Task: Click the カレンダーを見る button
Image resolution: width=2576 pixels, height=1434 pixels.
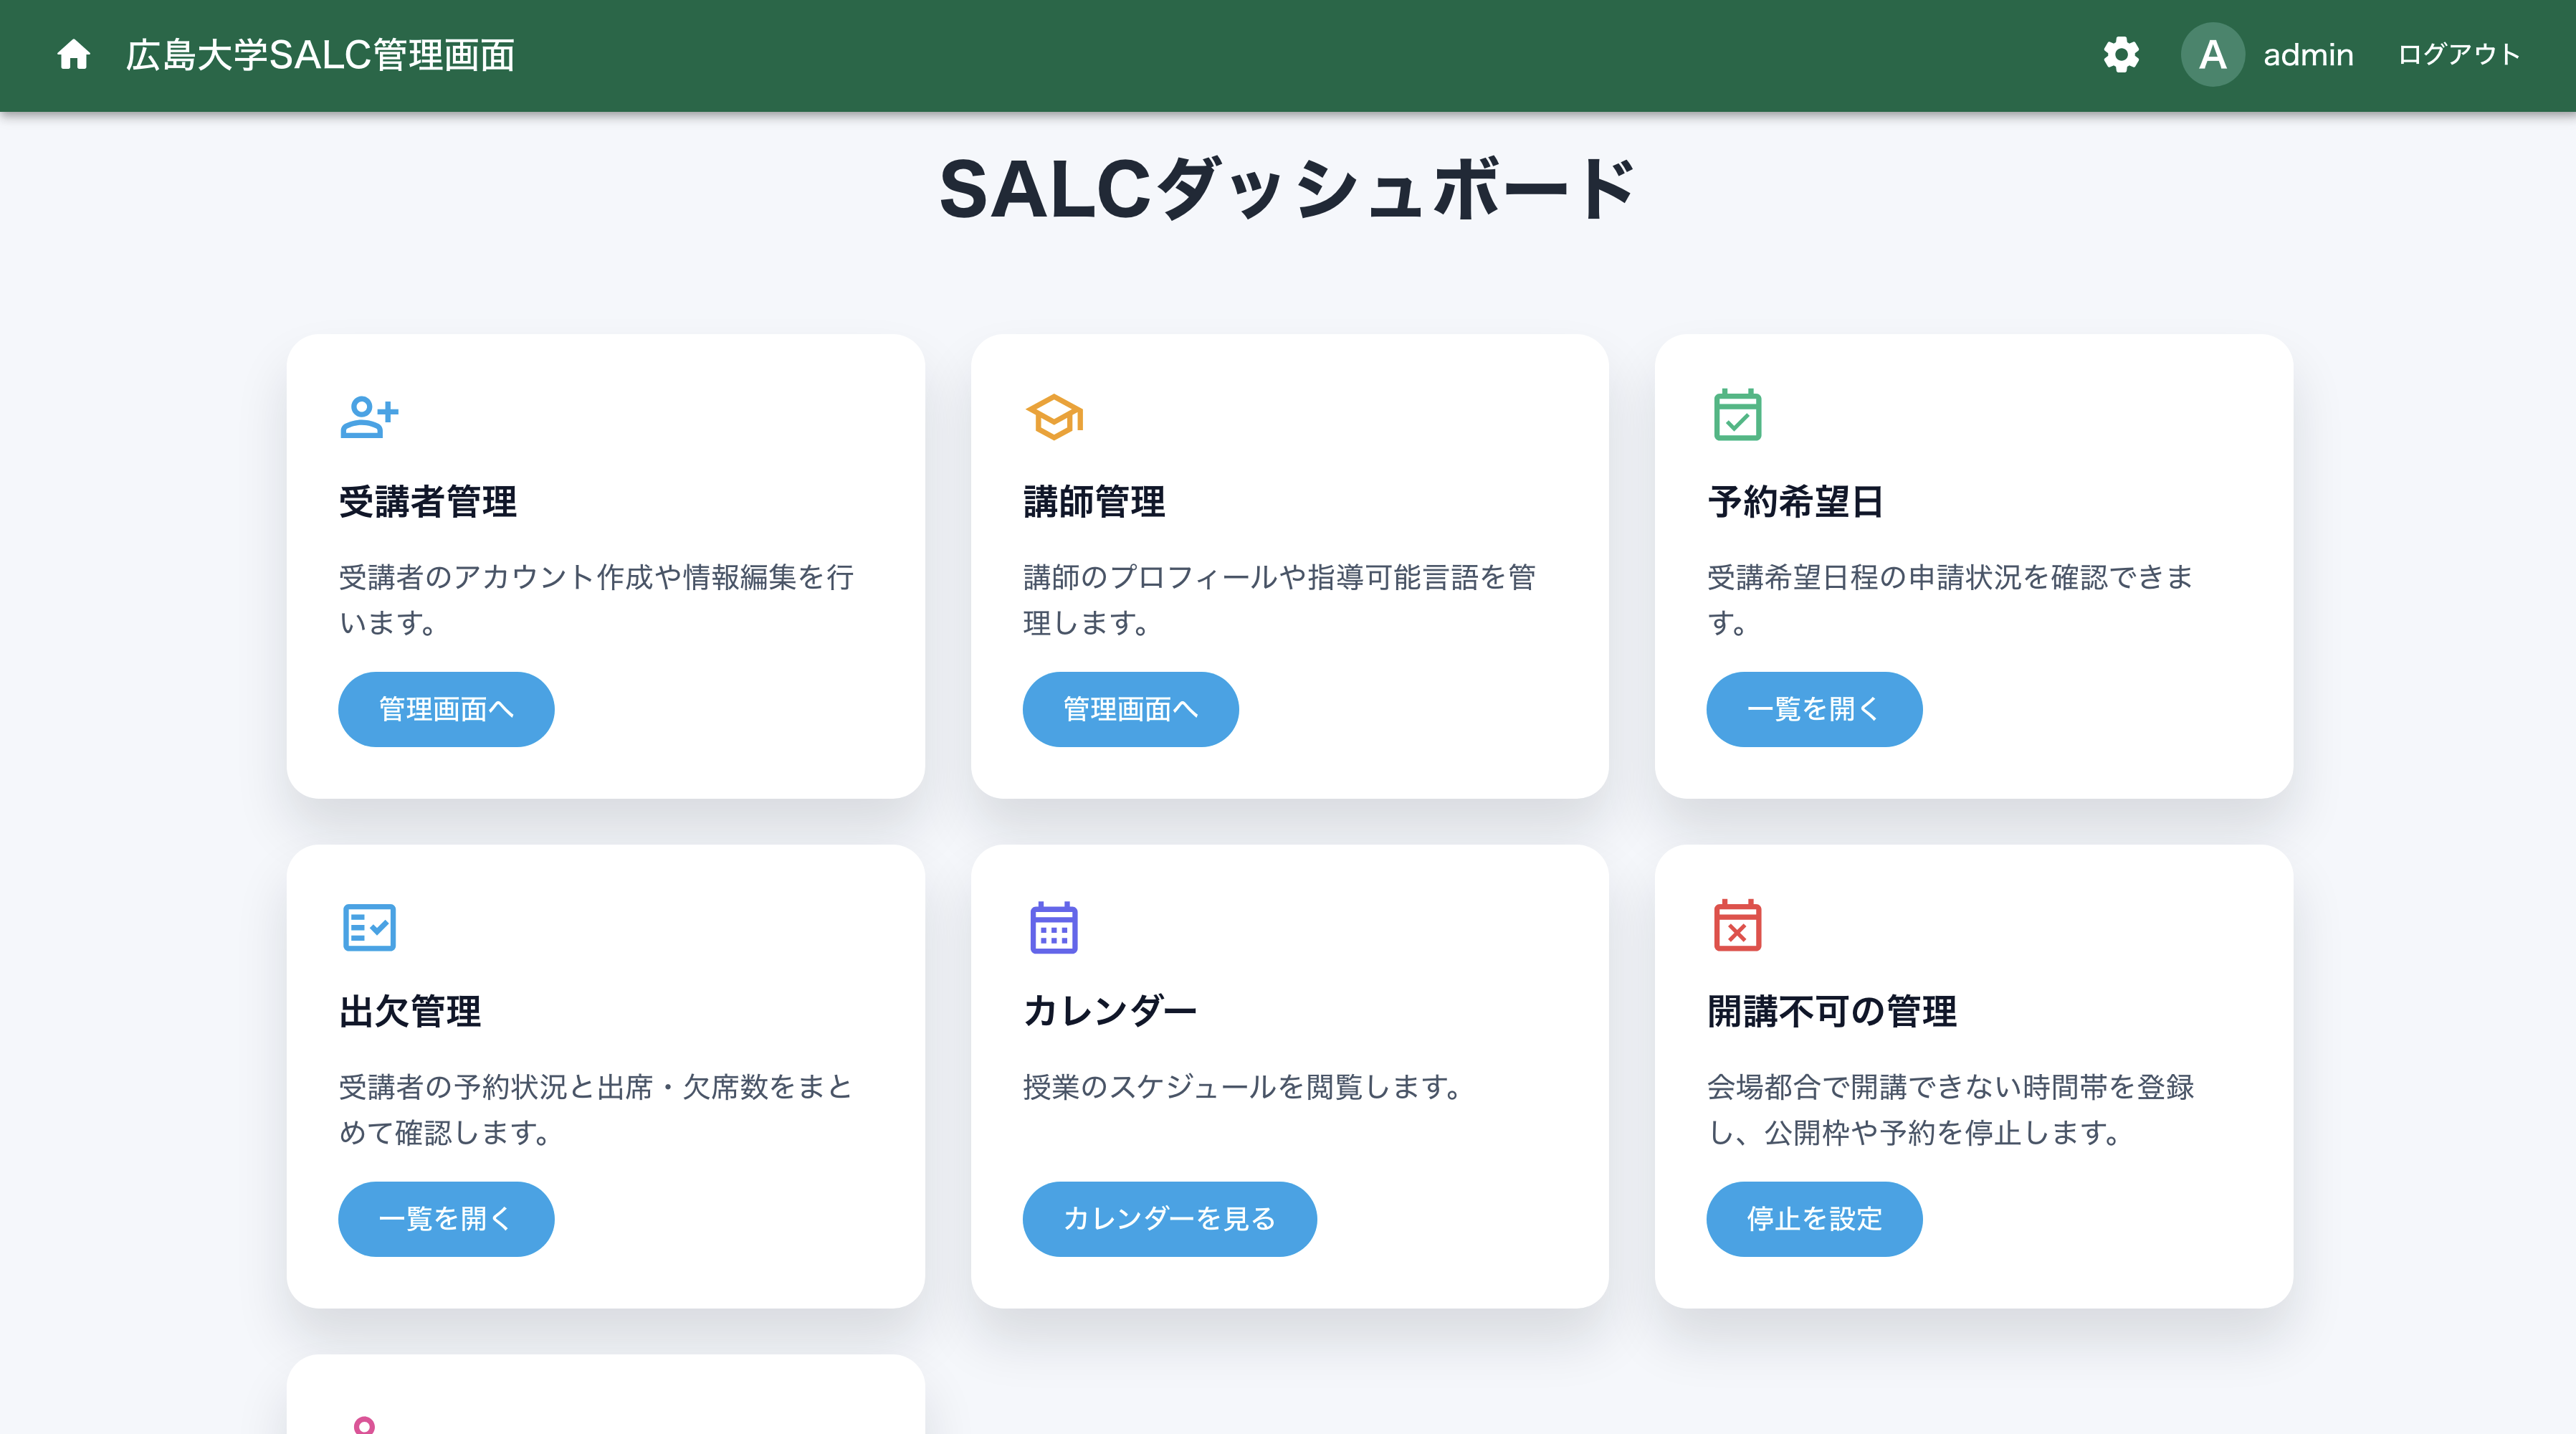Action: tap(1169, 1218)
